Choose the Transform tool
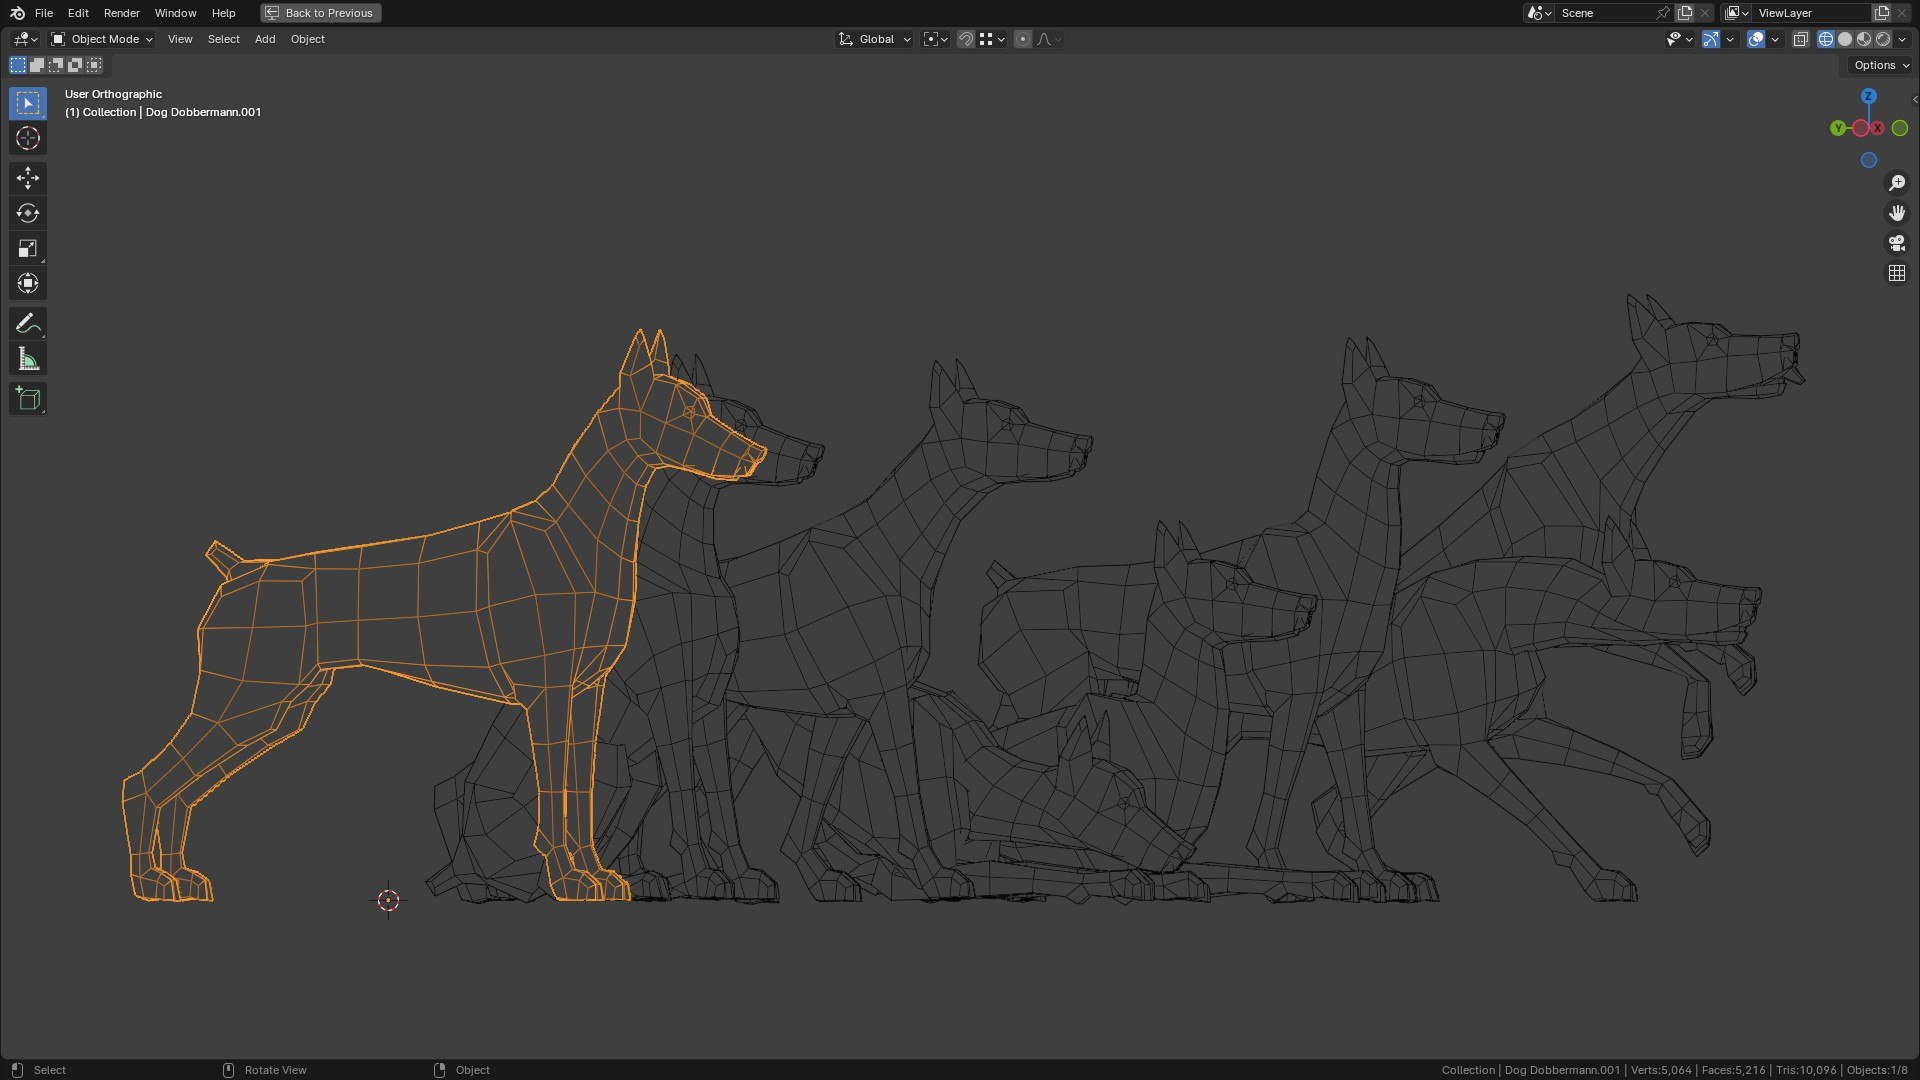Image resolution: width=1920 pixels, height=1080 pixels. coord(28,283)
